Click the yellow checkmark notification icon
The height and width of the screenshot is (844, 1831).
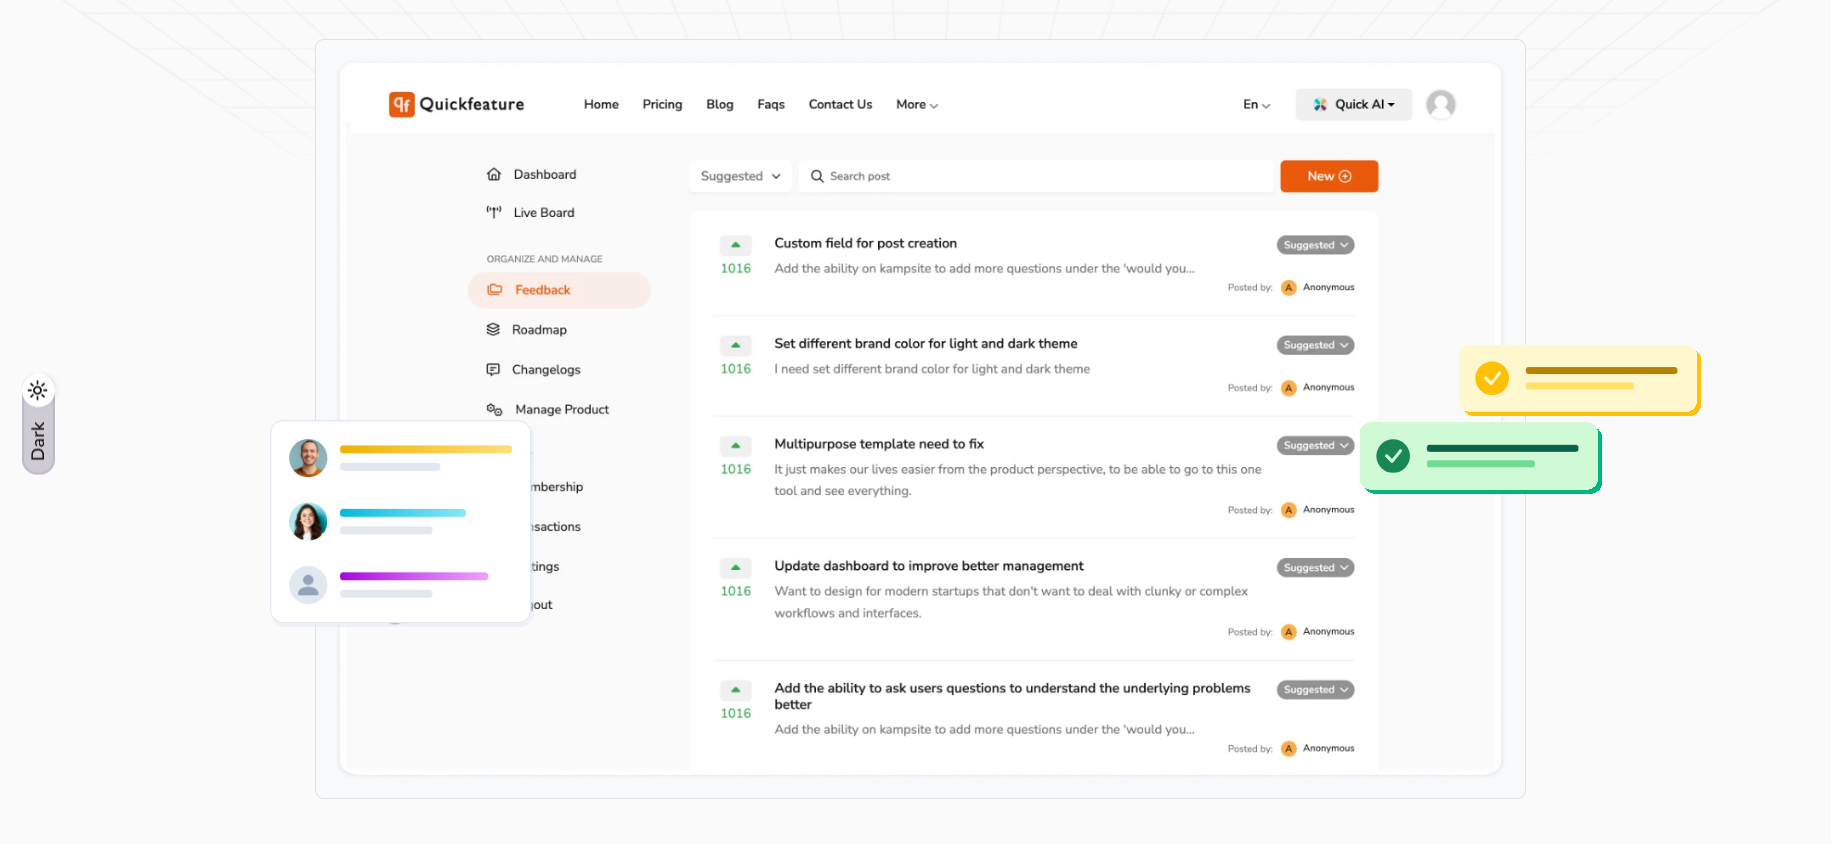pyautogui.click(x=1492, y=378)
